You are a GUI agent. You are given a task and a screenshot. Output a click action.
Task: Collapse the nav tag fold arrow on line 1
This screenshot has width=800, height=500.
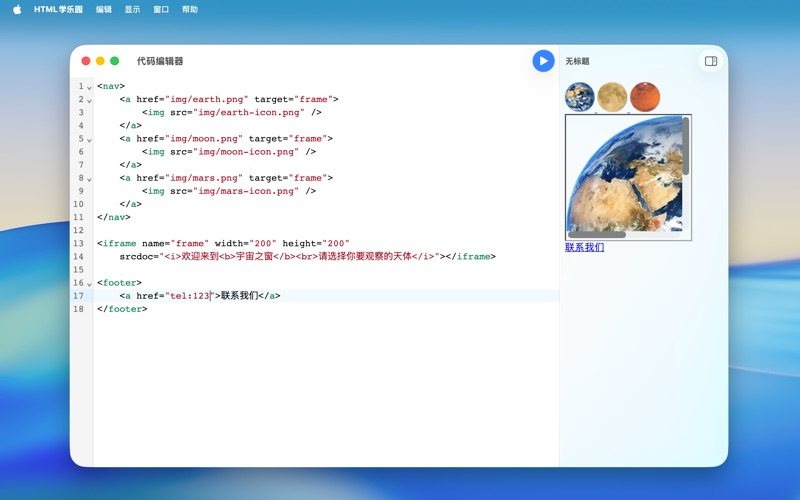click(89, 87)
